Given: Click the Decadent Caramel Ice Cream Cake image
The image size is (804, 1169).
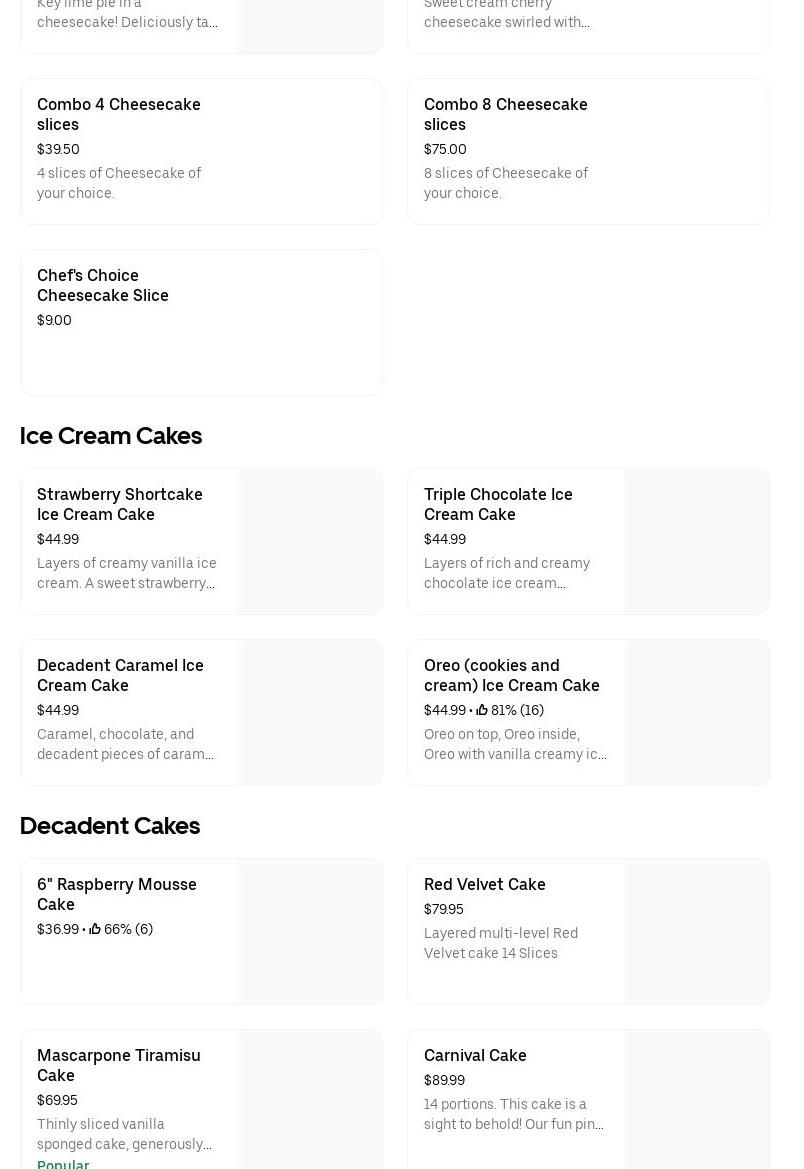Looking at the screenshot, I should click(x=309, y=712).
